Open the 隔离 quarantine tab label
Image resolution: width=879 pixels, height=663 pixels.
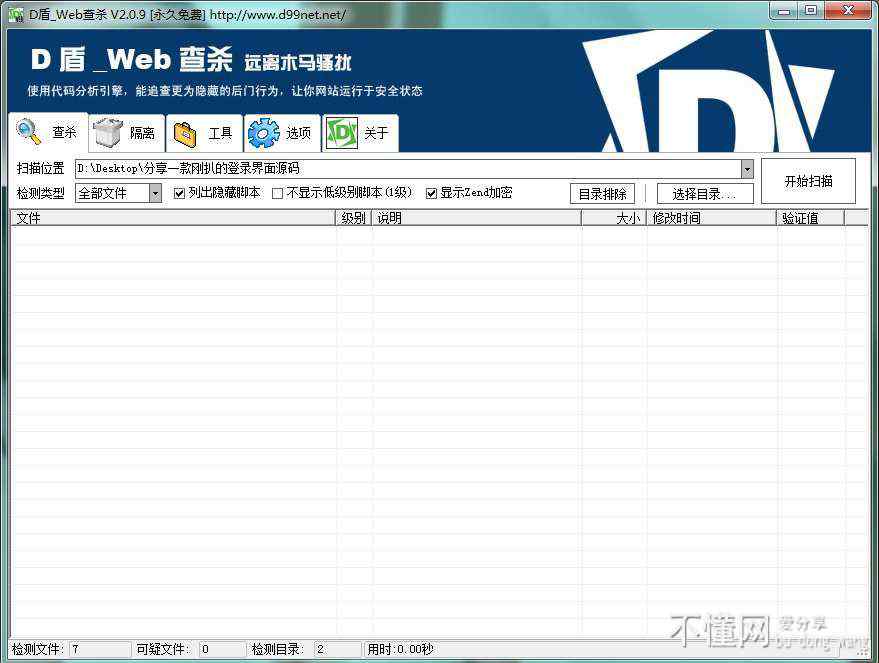point(142,133)
